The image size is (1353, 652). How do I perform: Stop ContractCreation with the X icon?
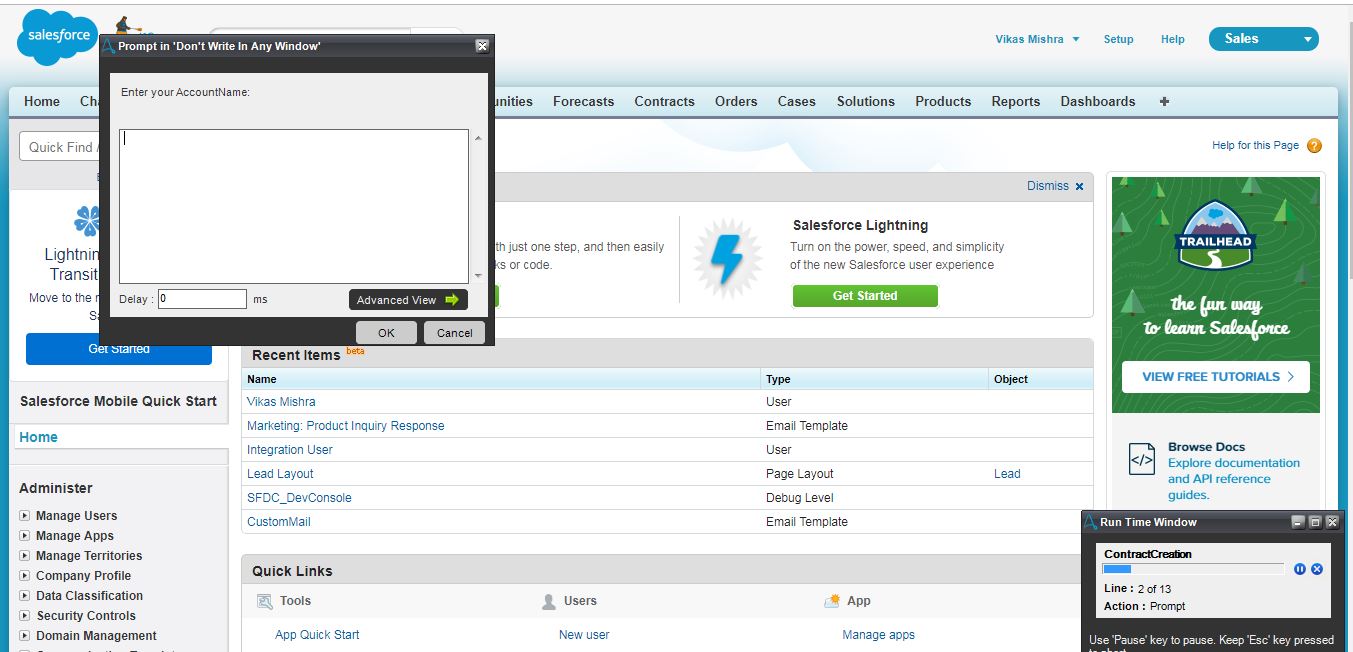tap(1317, 569)
